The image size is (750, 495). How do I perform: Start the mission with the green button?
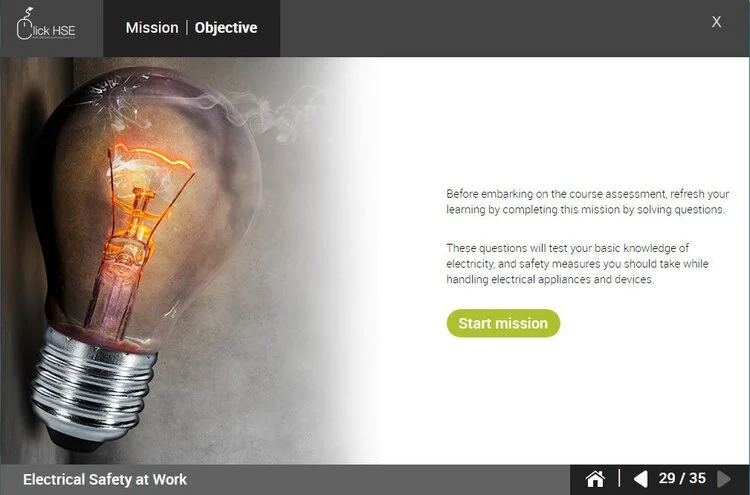coord(503,323)
